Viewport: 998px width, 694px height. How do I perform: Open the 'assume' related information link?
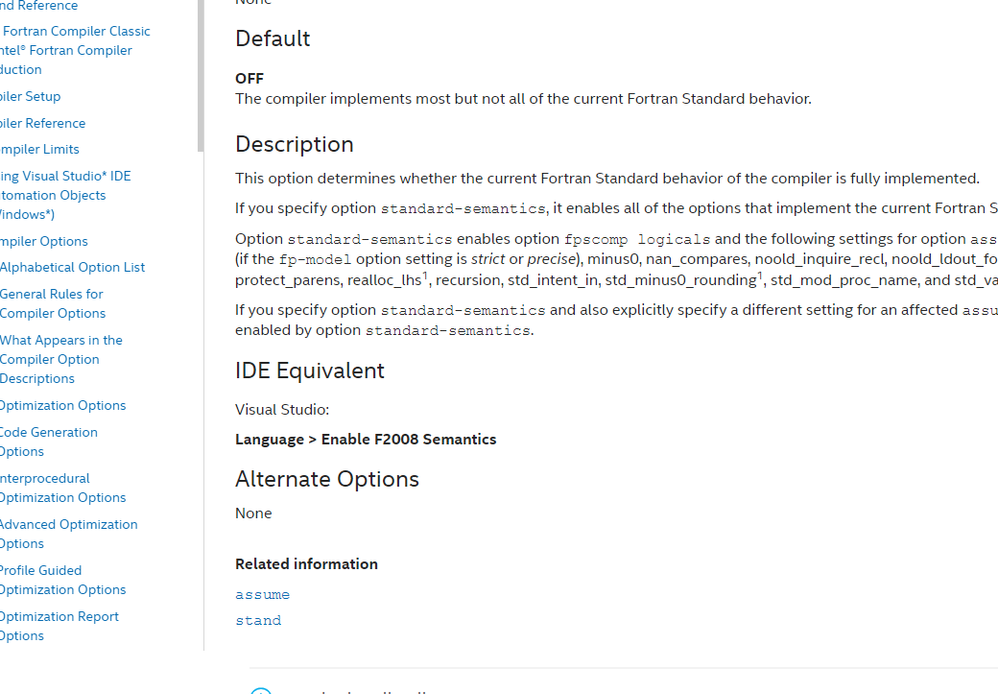click(x=262, y=595)
